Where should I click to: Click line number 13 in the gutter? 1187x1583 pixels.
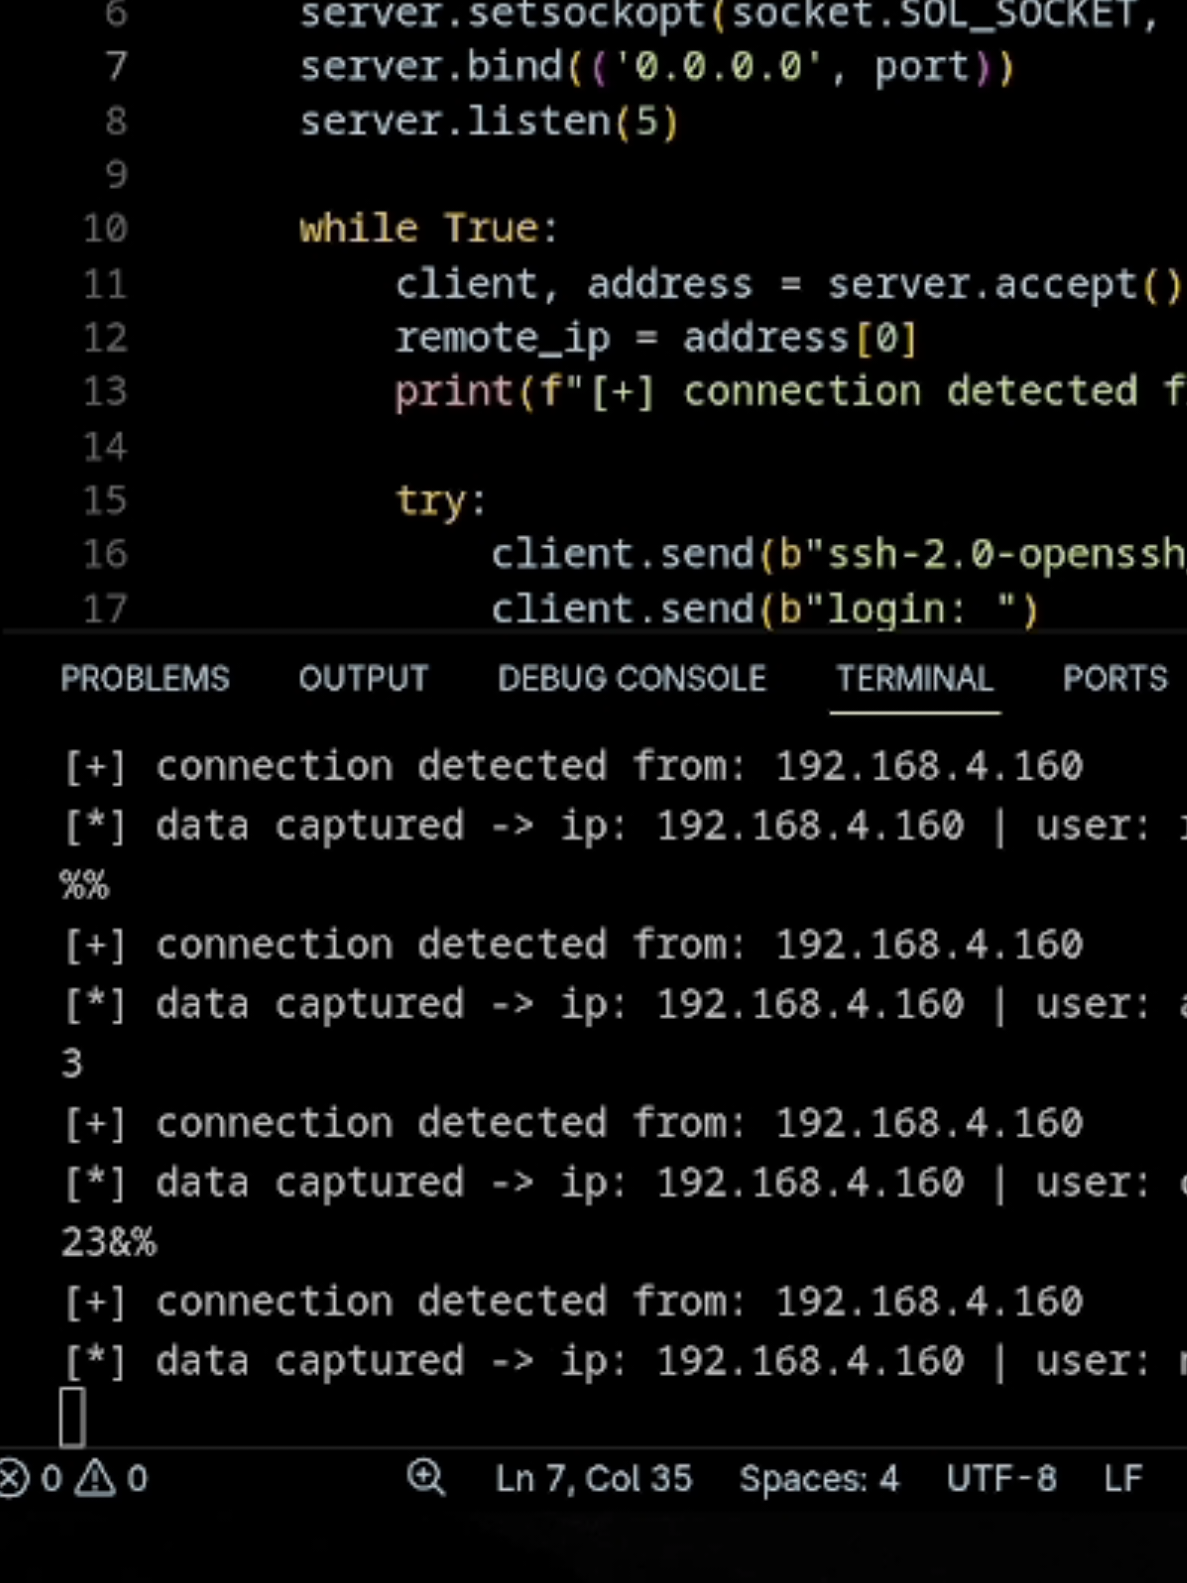coord(105,391)
